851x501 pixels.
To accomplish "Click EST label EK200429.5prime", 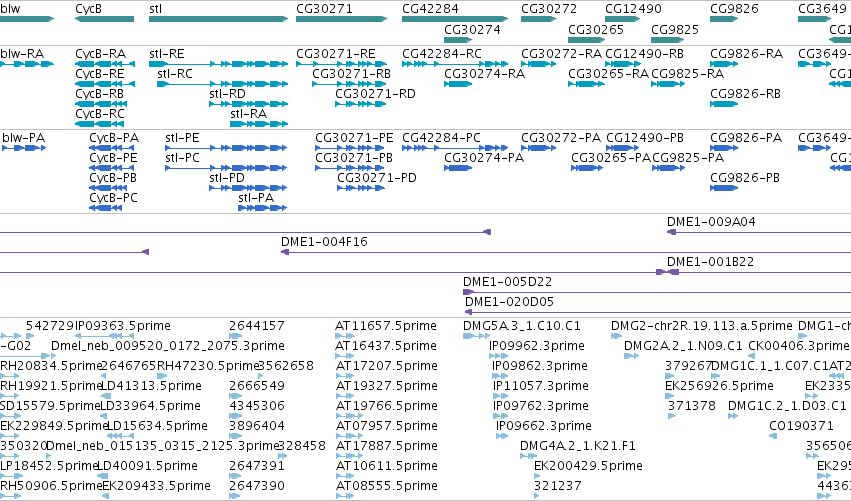I will coord(588,466).
